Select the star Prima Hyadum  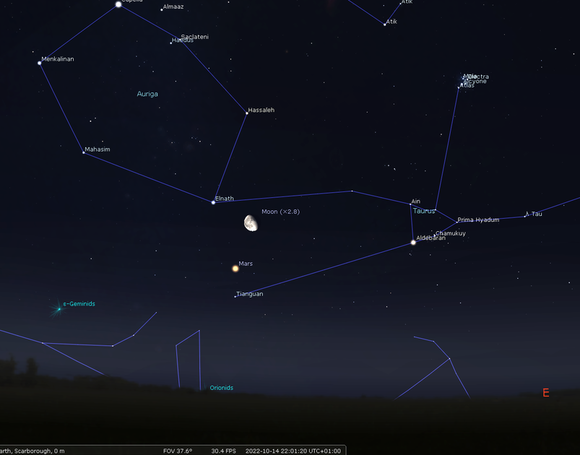457,222
